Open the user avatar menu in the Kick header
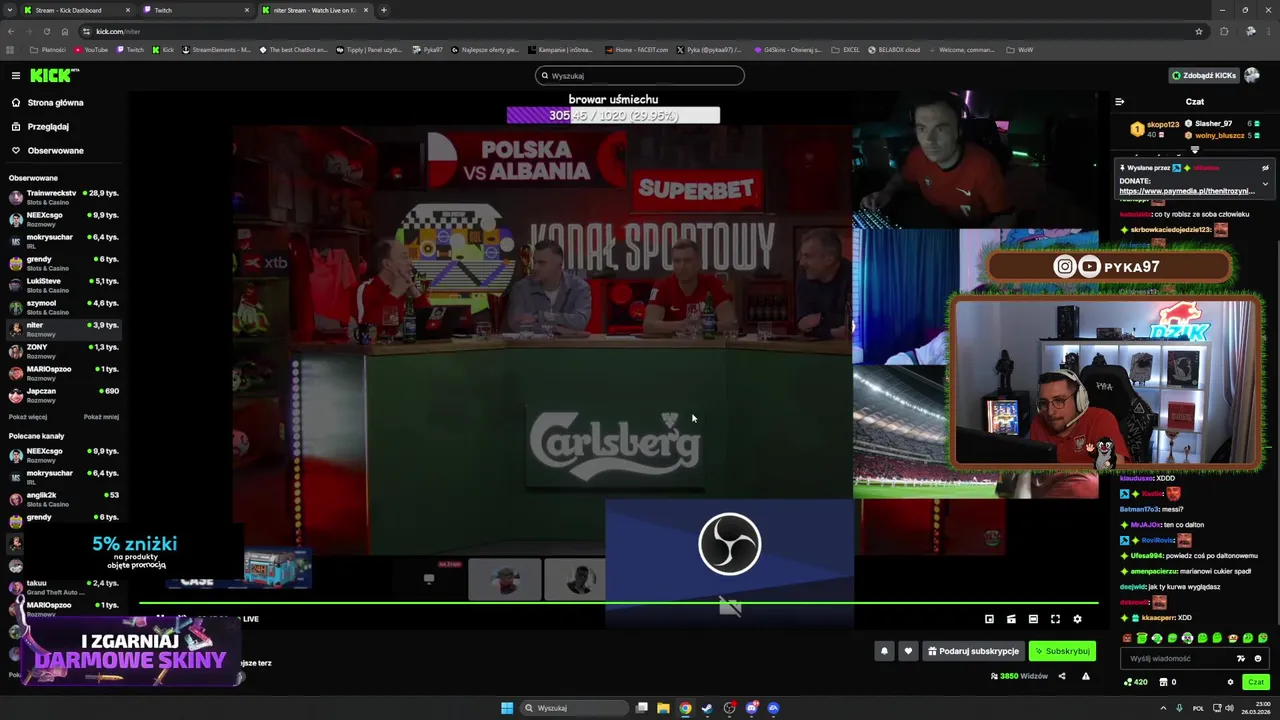The height and width of the screenshot is (720, 1280). point(1254,75)
